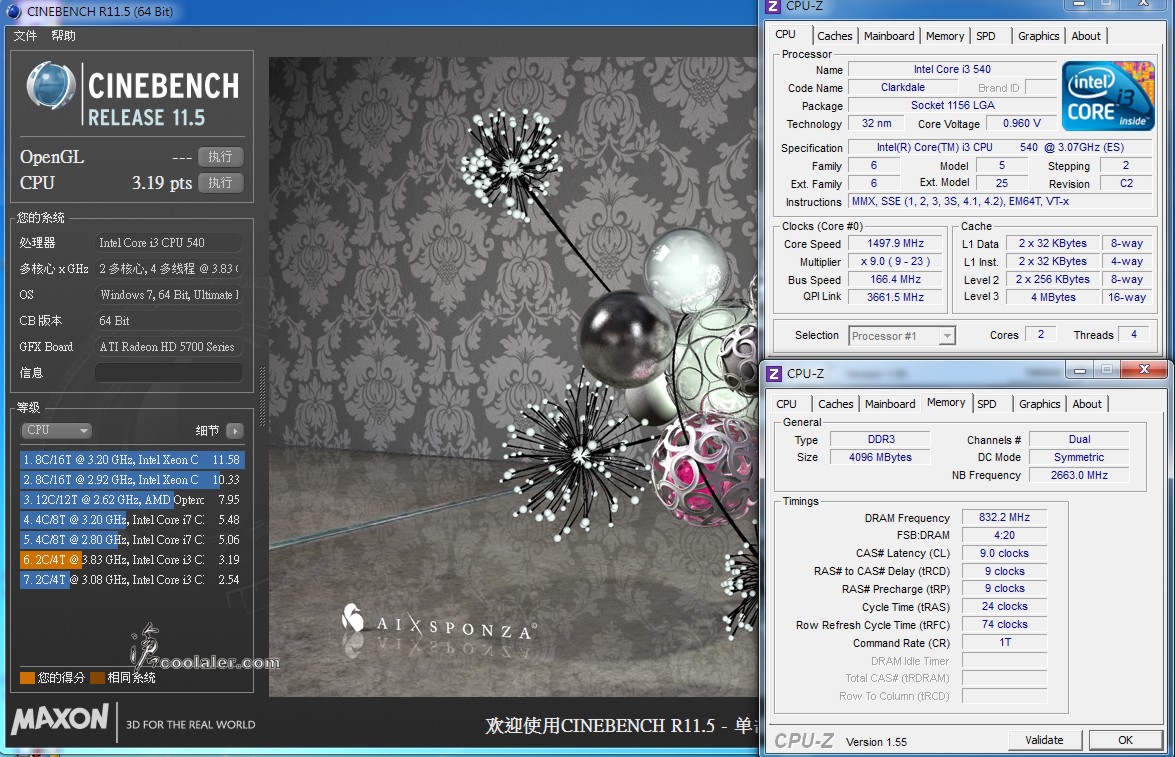Viewport: 1175px width, 757px height.
Task: Select ranking row 2 8C/16T 2.92 GHz Xeon
Action: pyautogui.click(x=132, y=480)
